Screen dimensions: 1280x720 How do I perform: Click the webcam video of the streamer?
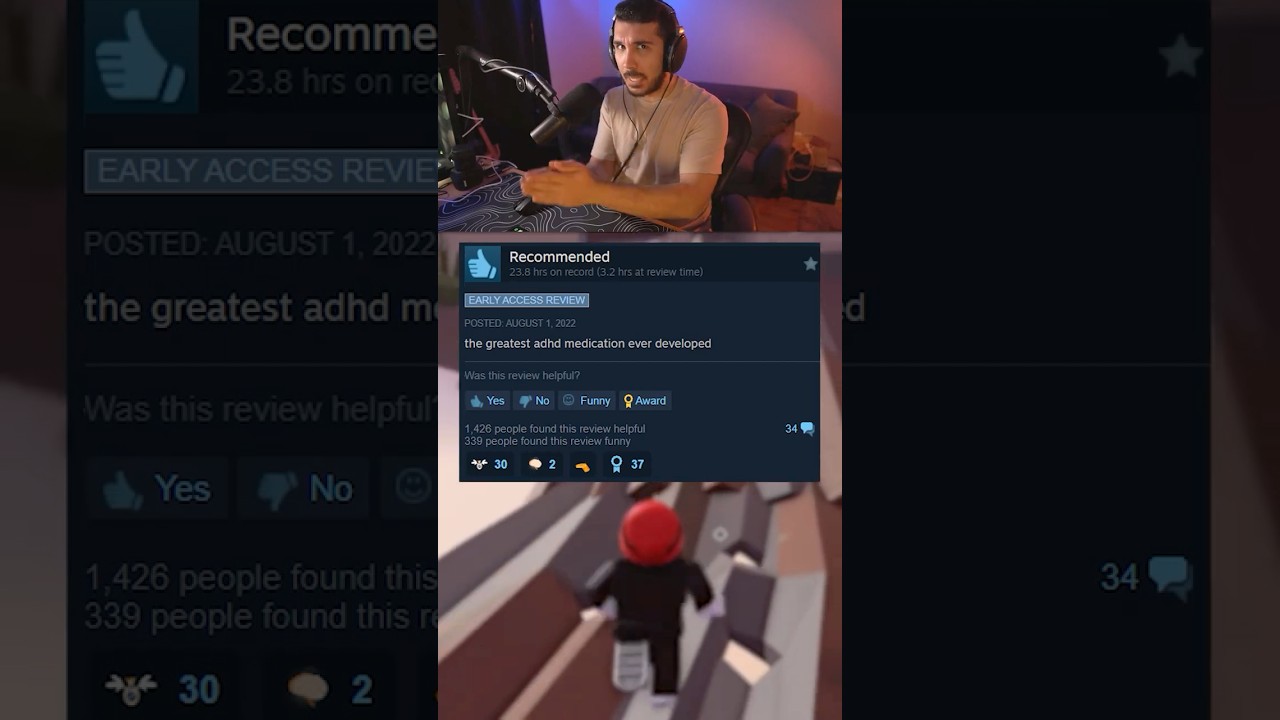[x=640, y=116]
